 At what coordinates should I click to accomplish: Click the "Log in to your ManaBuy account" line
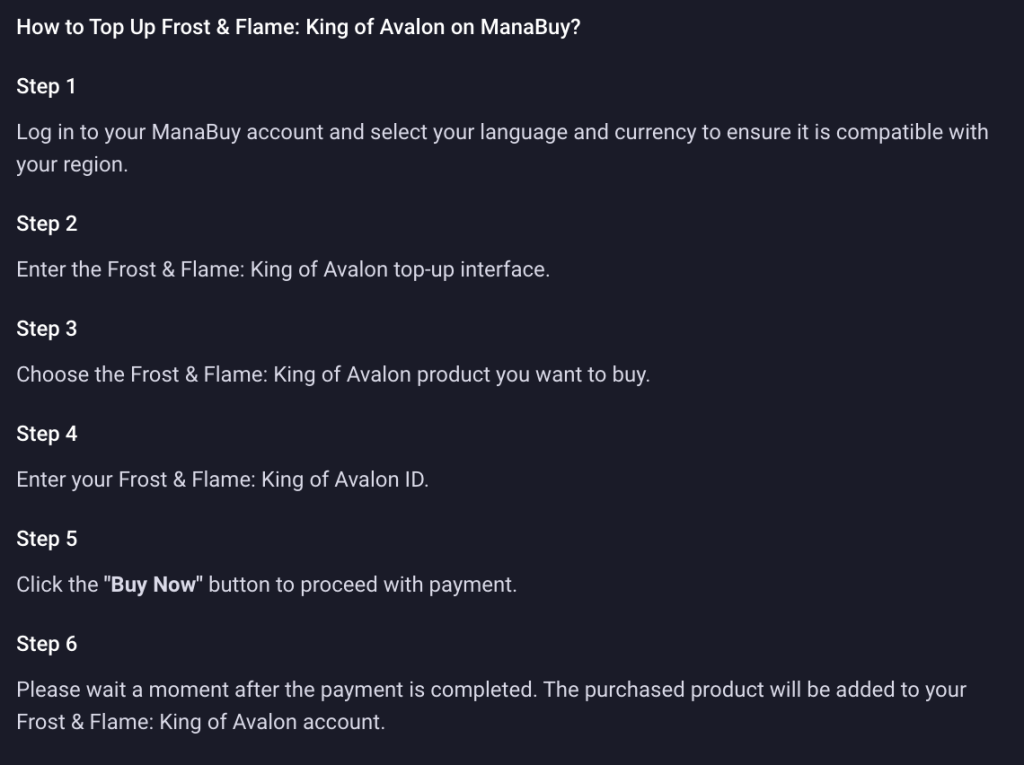coord(502,132)
